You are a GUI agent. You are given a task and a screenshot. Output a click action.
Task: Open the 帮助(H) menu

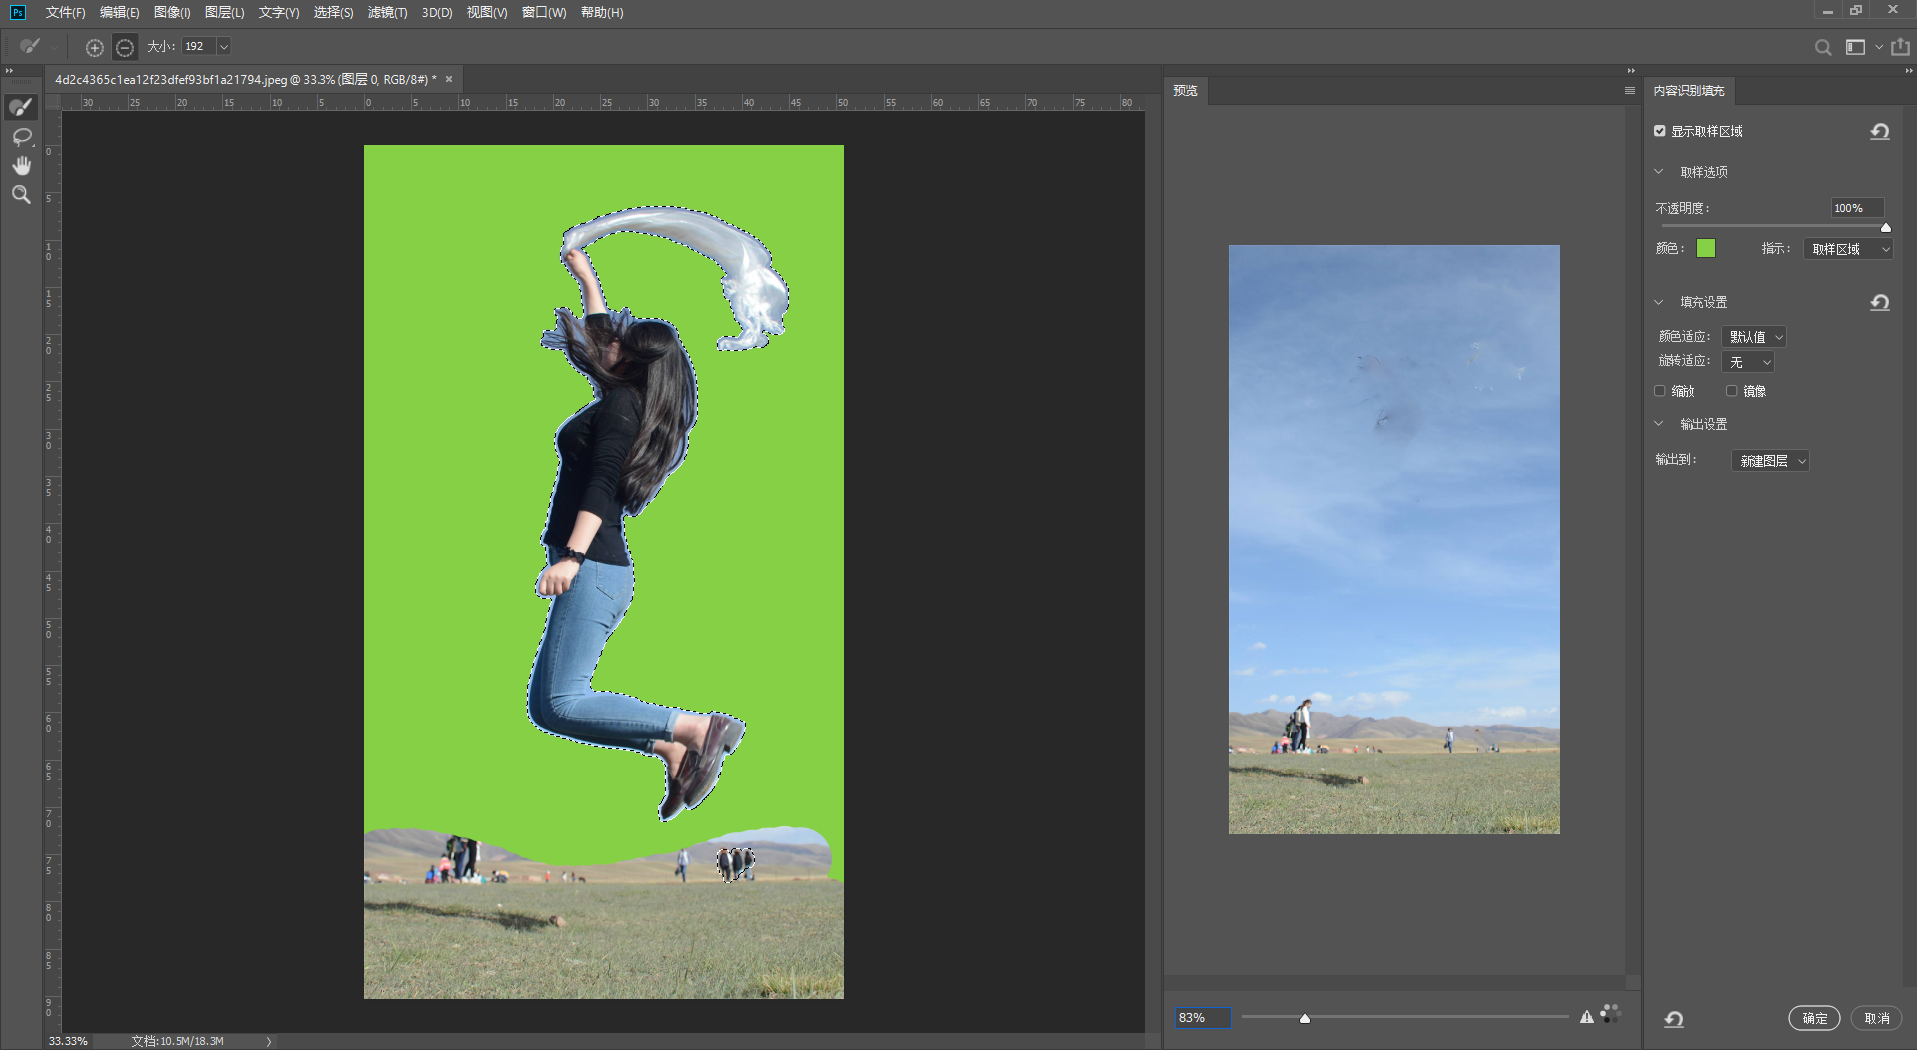(602, 13)
